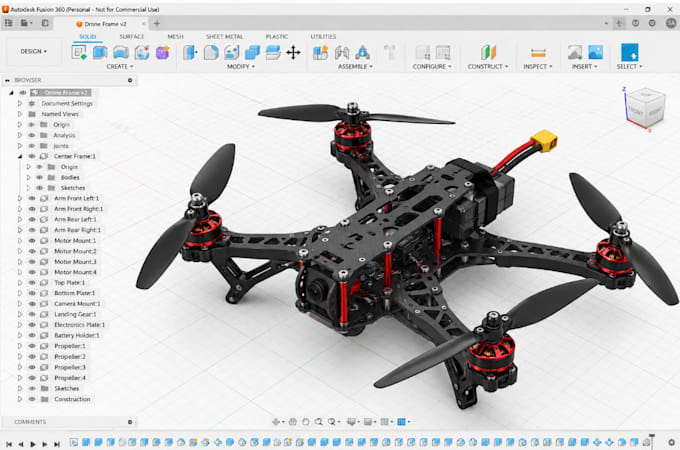Open the Comments panel header
Viewport: 680px width, 450px height.
coord(69,421)
